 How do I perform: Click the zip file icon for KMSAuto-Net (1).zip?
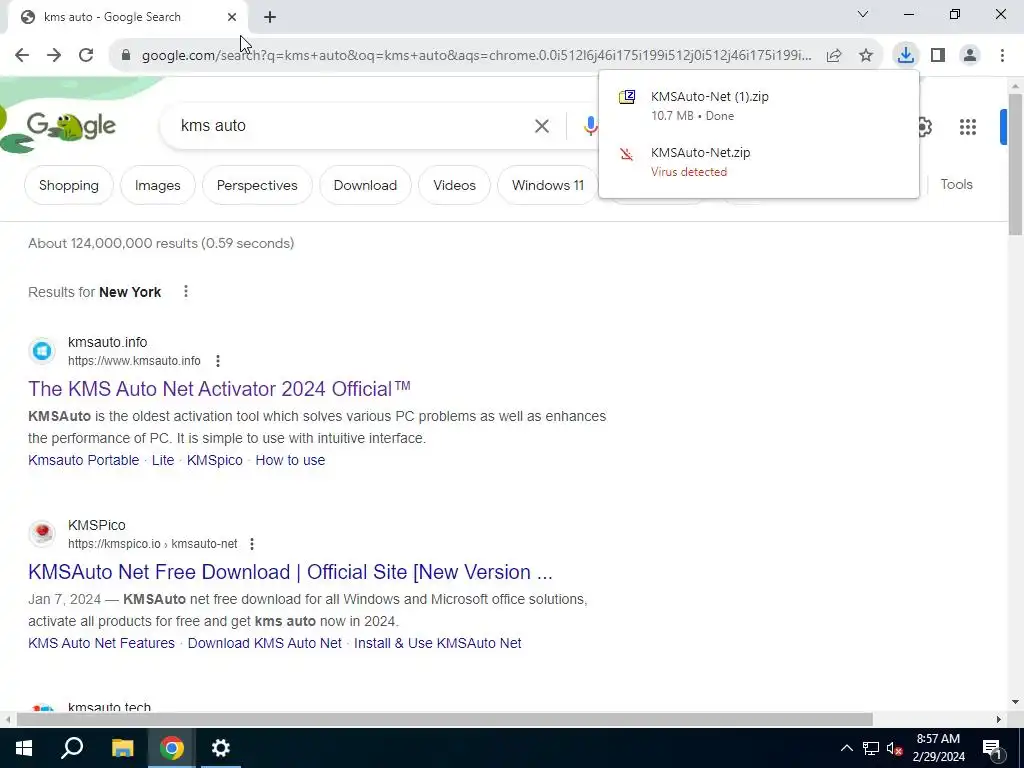tap(627, 97)
